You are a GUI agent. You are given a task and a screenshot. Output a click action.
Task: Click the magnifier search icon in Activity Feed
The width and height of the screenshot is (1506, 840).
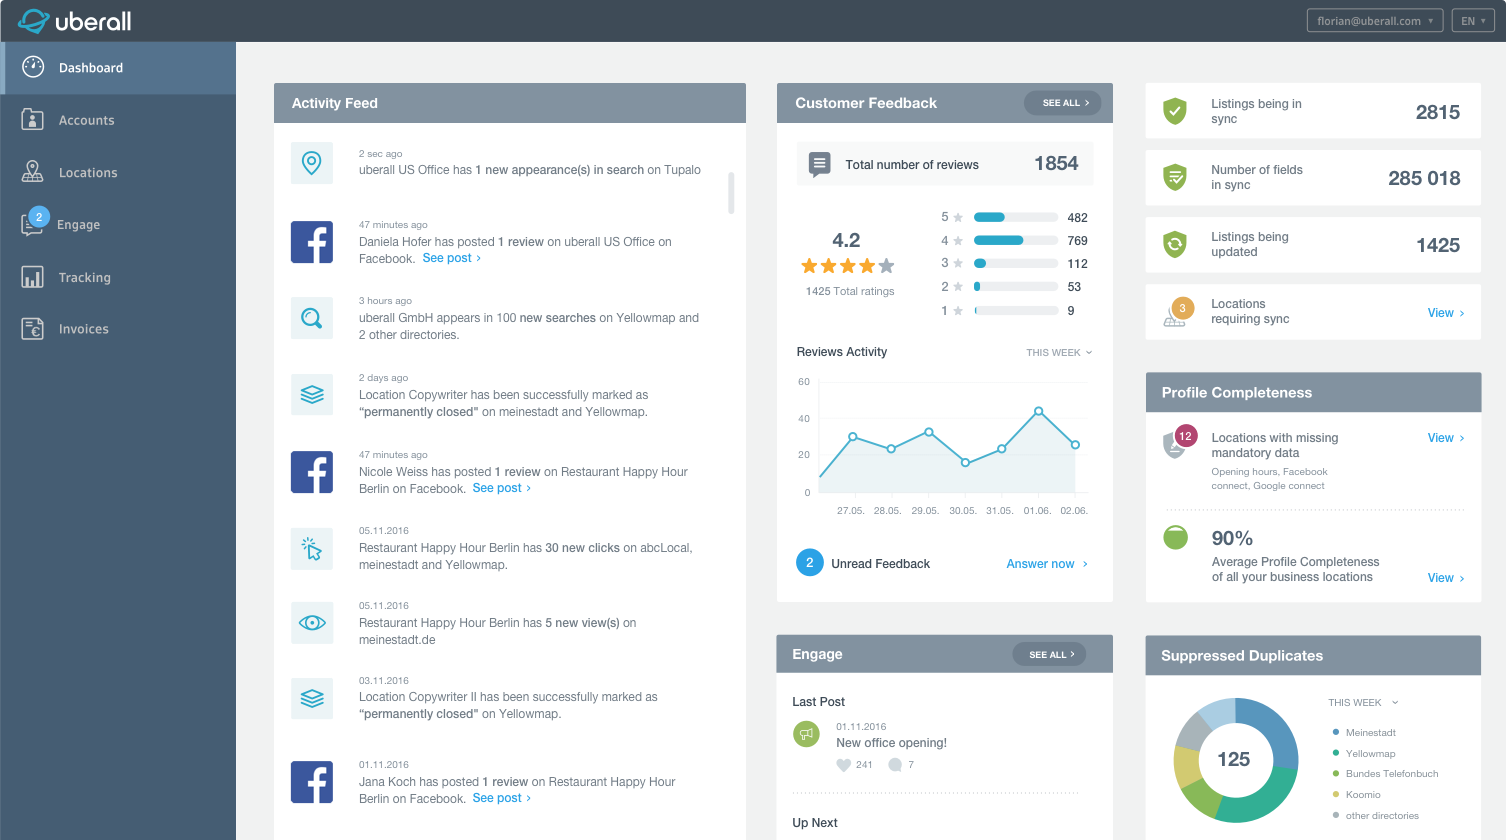pos(312,318)
